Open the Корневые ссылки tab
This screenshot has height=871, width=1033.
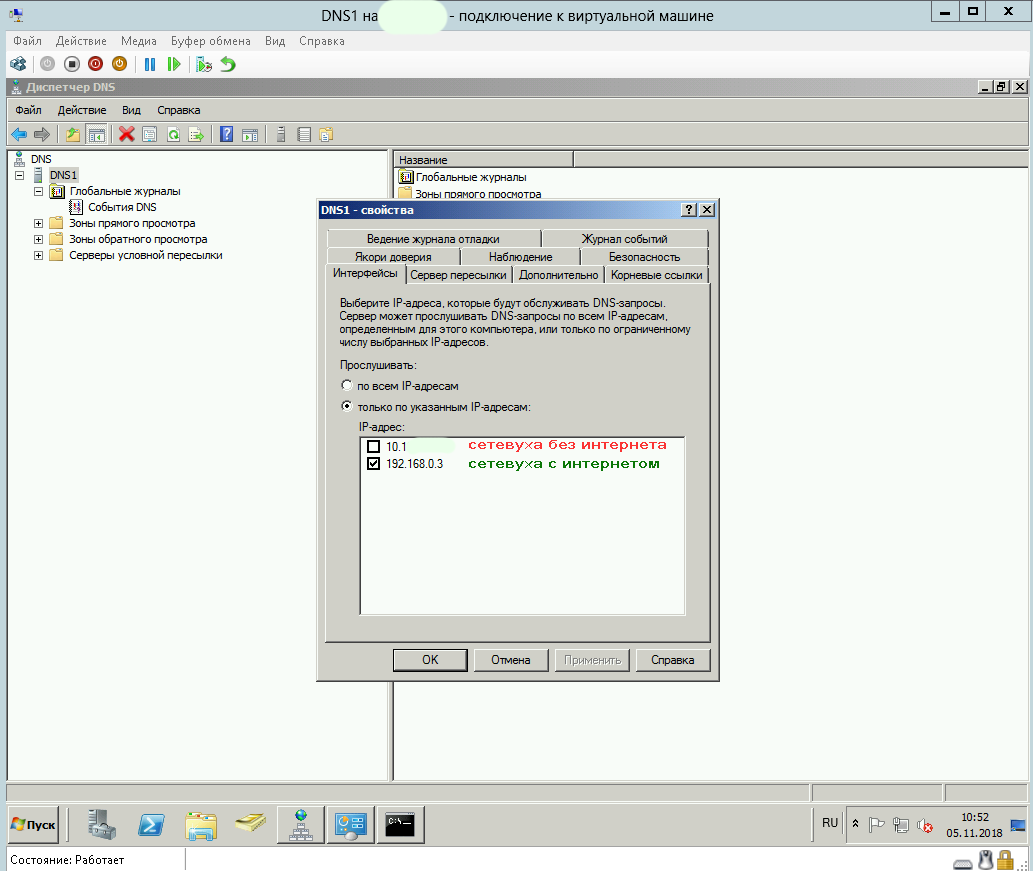[x=656, y=275]
